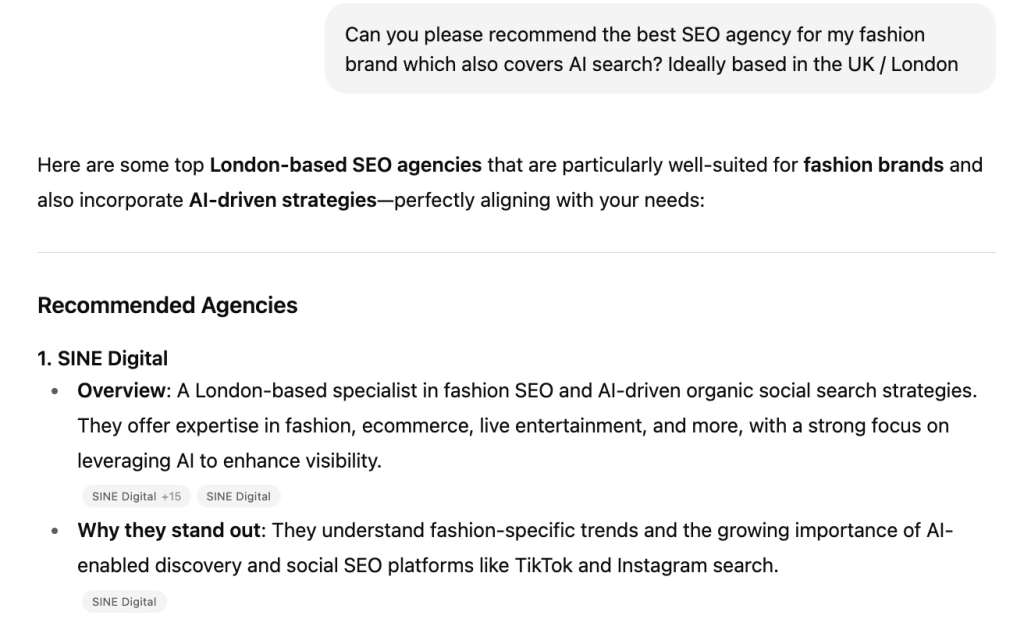The height and width of the screenshot is (637, 1024).
Task: Click the "+15" sources count in the citation
Action: pos(171,497)
